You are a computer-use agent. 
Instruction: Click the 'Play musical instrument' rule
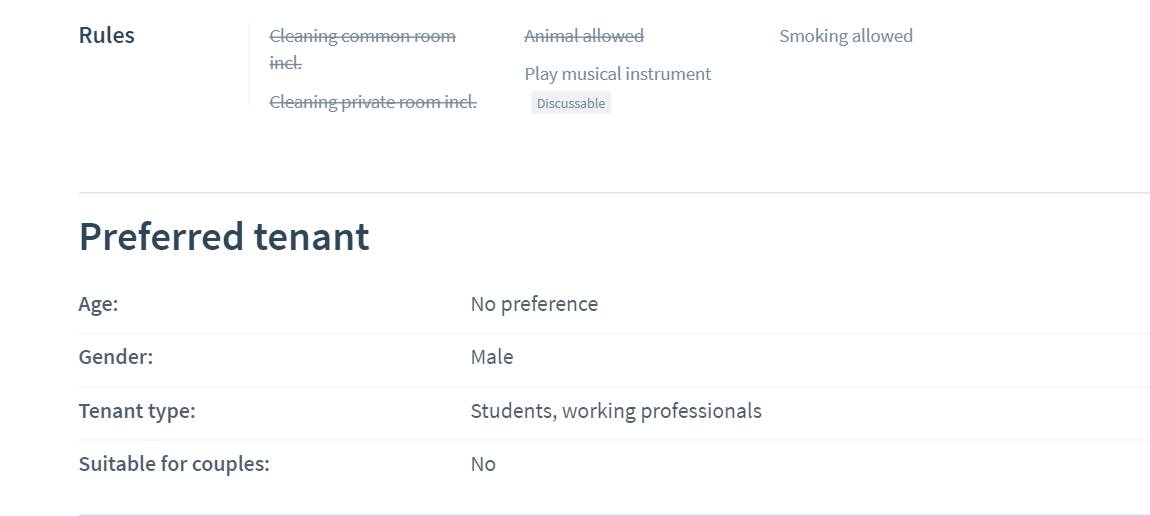pyautogui.click(x=618, y=74)
